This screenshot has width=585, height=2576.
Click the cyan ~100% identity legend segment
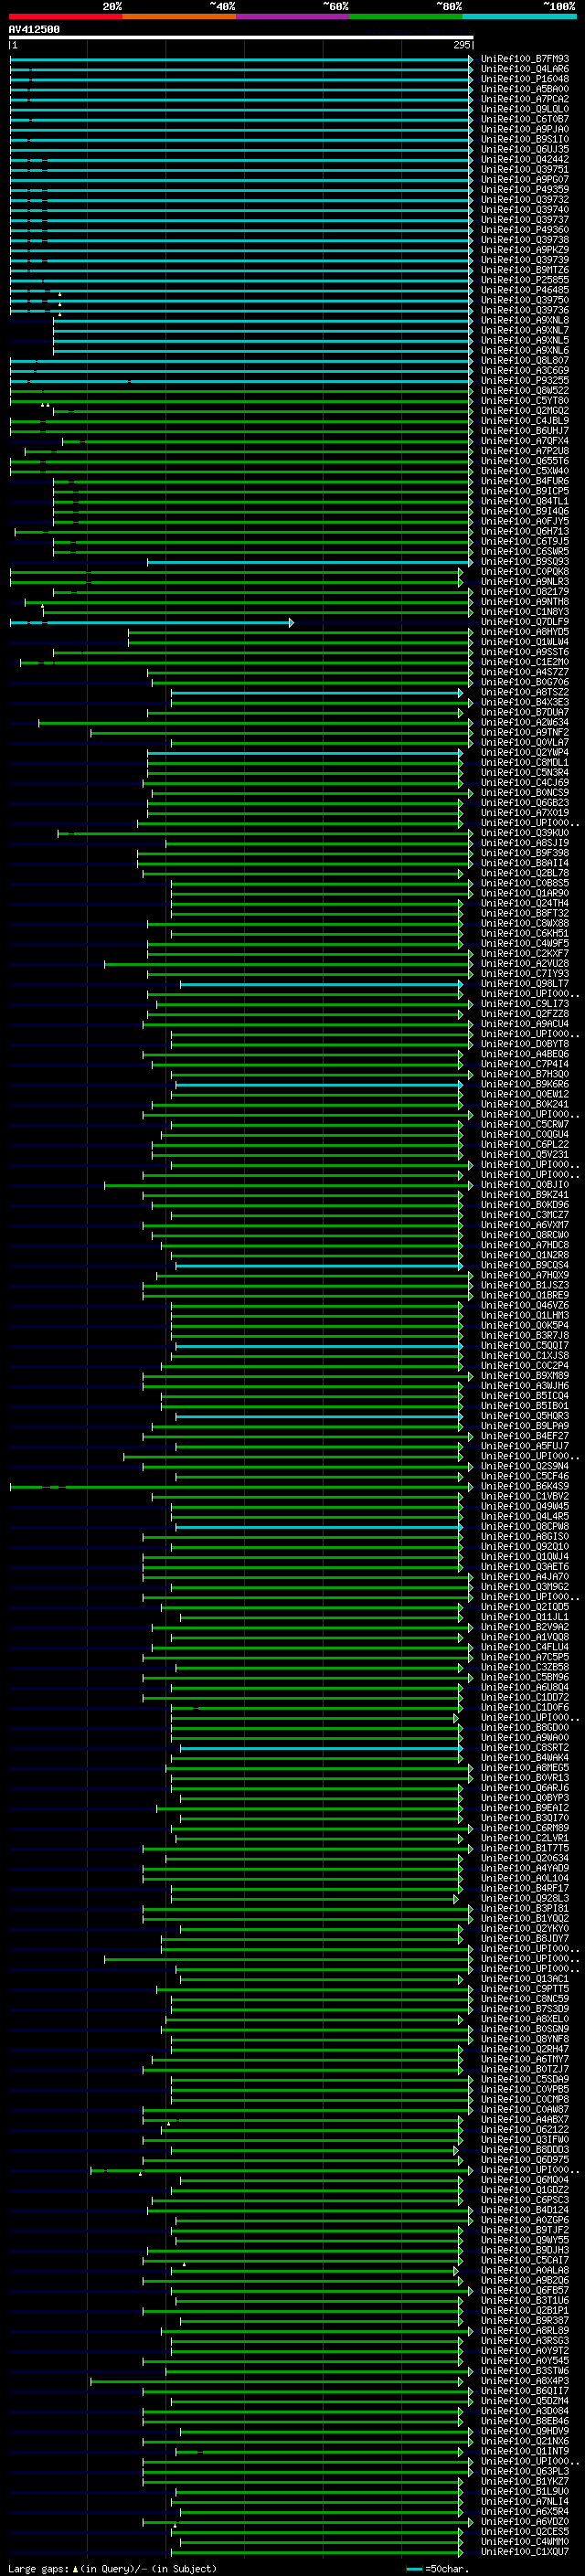pos(519,16)
